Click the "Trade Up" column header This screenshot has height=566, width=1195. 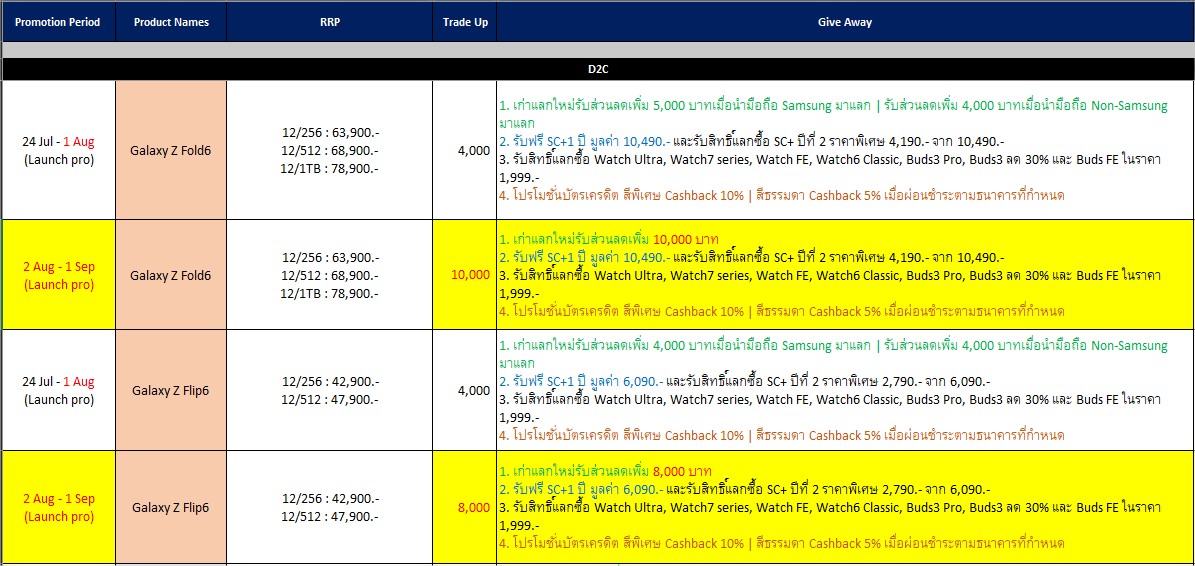tap(465, 22)
